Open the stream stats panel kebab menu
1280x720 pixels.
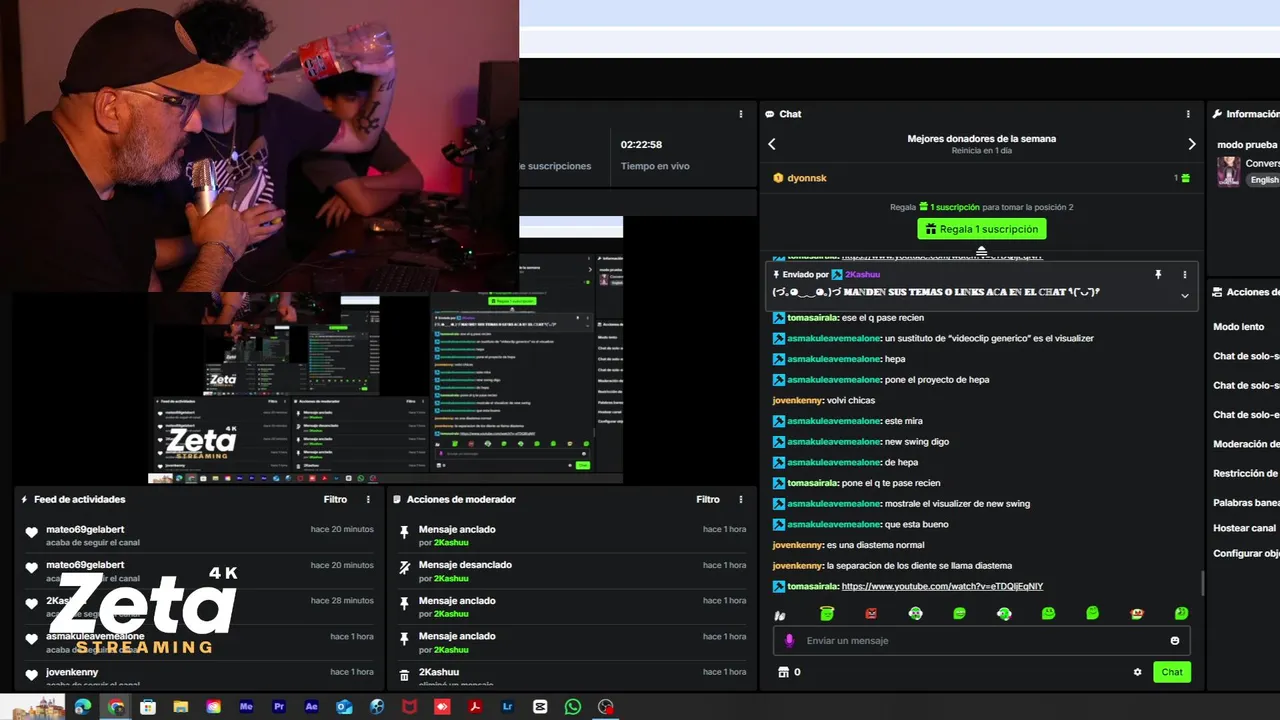(x=741, y=114)
